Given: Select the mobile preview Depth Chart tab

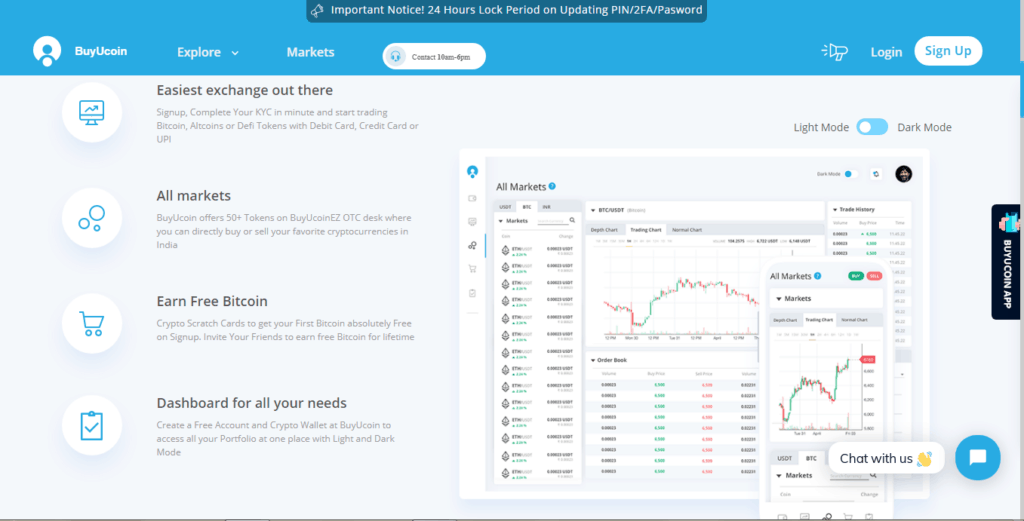Looking at the screenshot, I should pos(786,320).
